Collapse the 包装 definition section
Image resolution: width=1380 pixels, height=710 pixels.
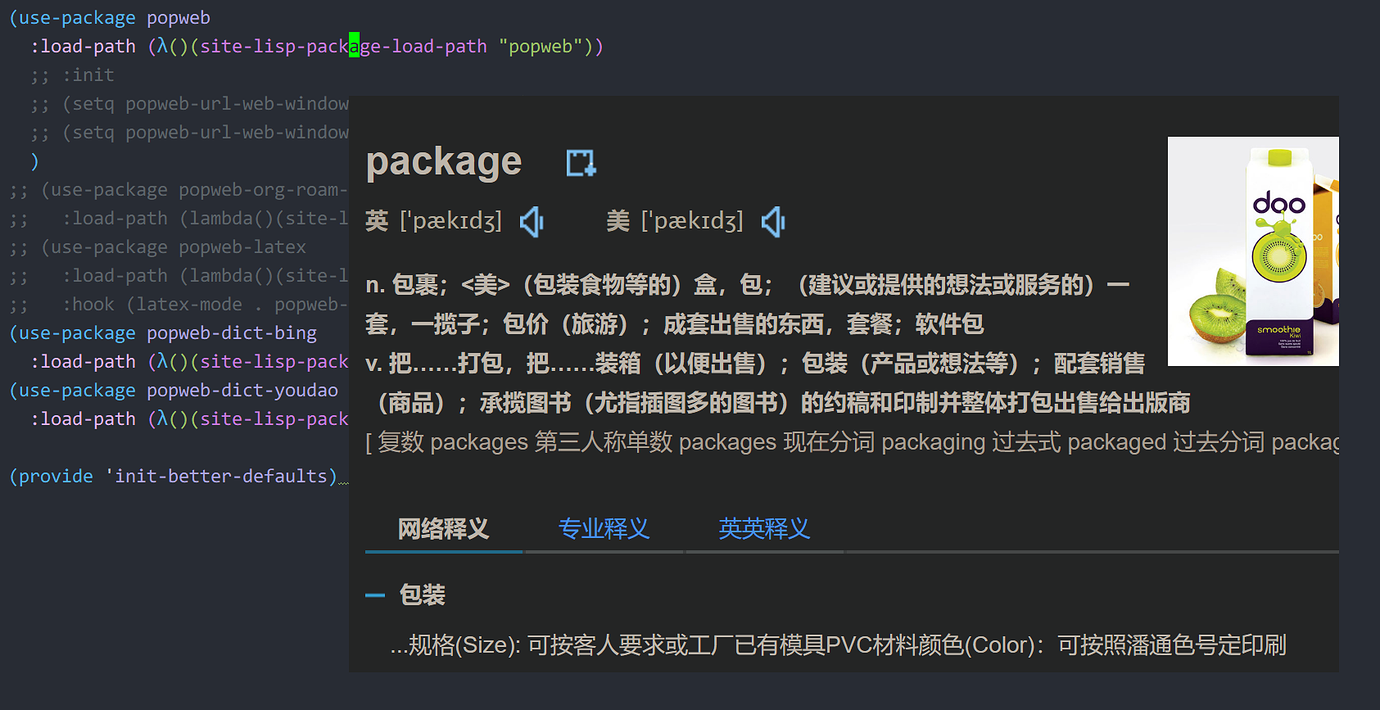pyautogui.click(x=375, y=594)
